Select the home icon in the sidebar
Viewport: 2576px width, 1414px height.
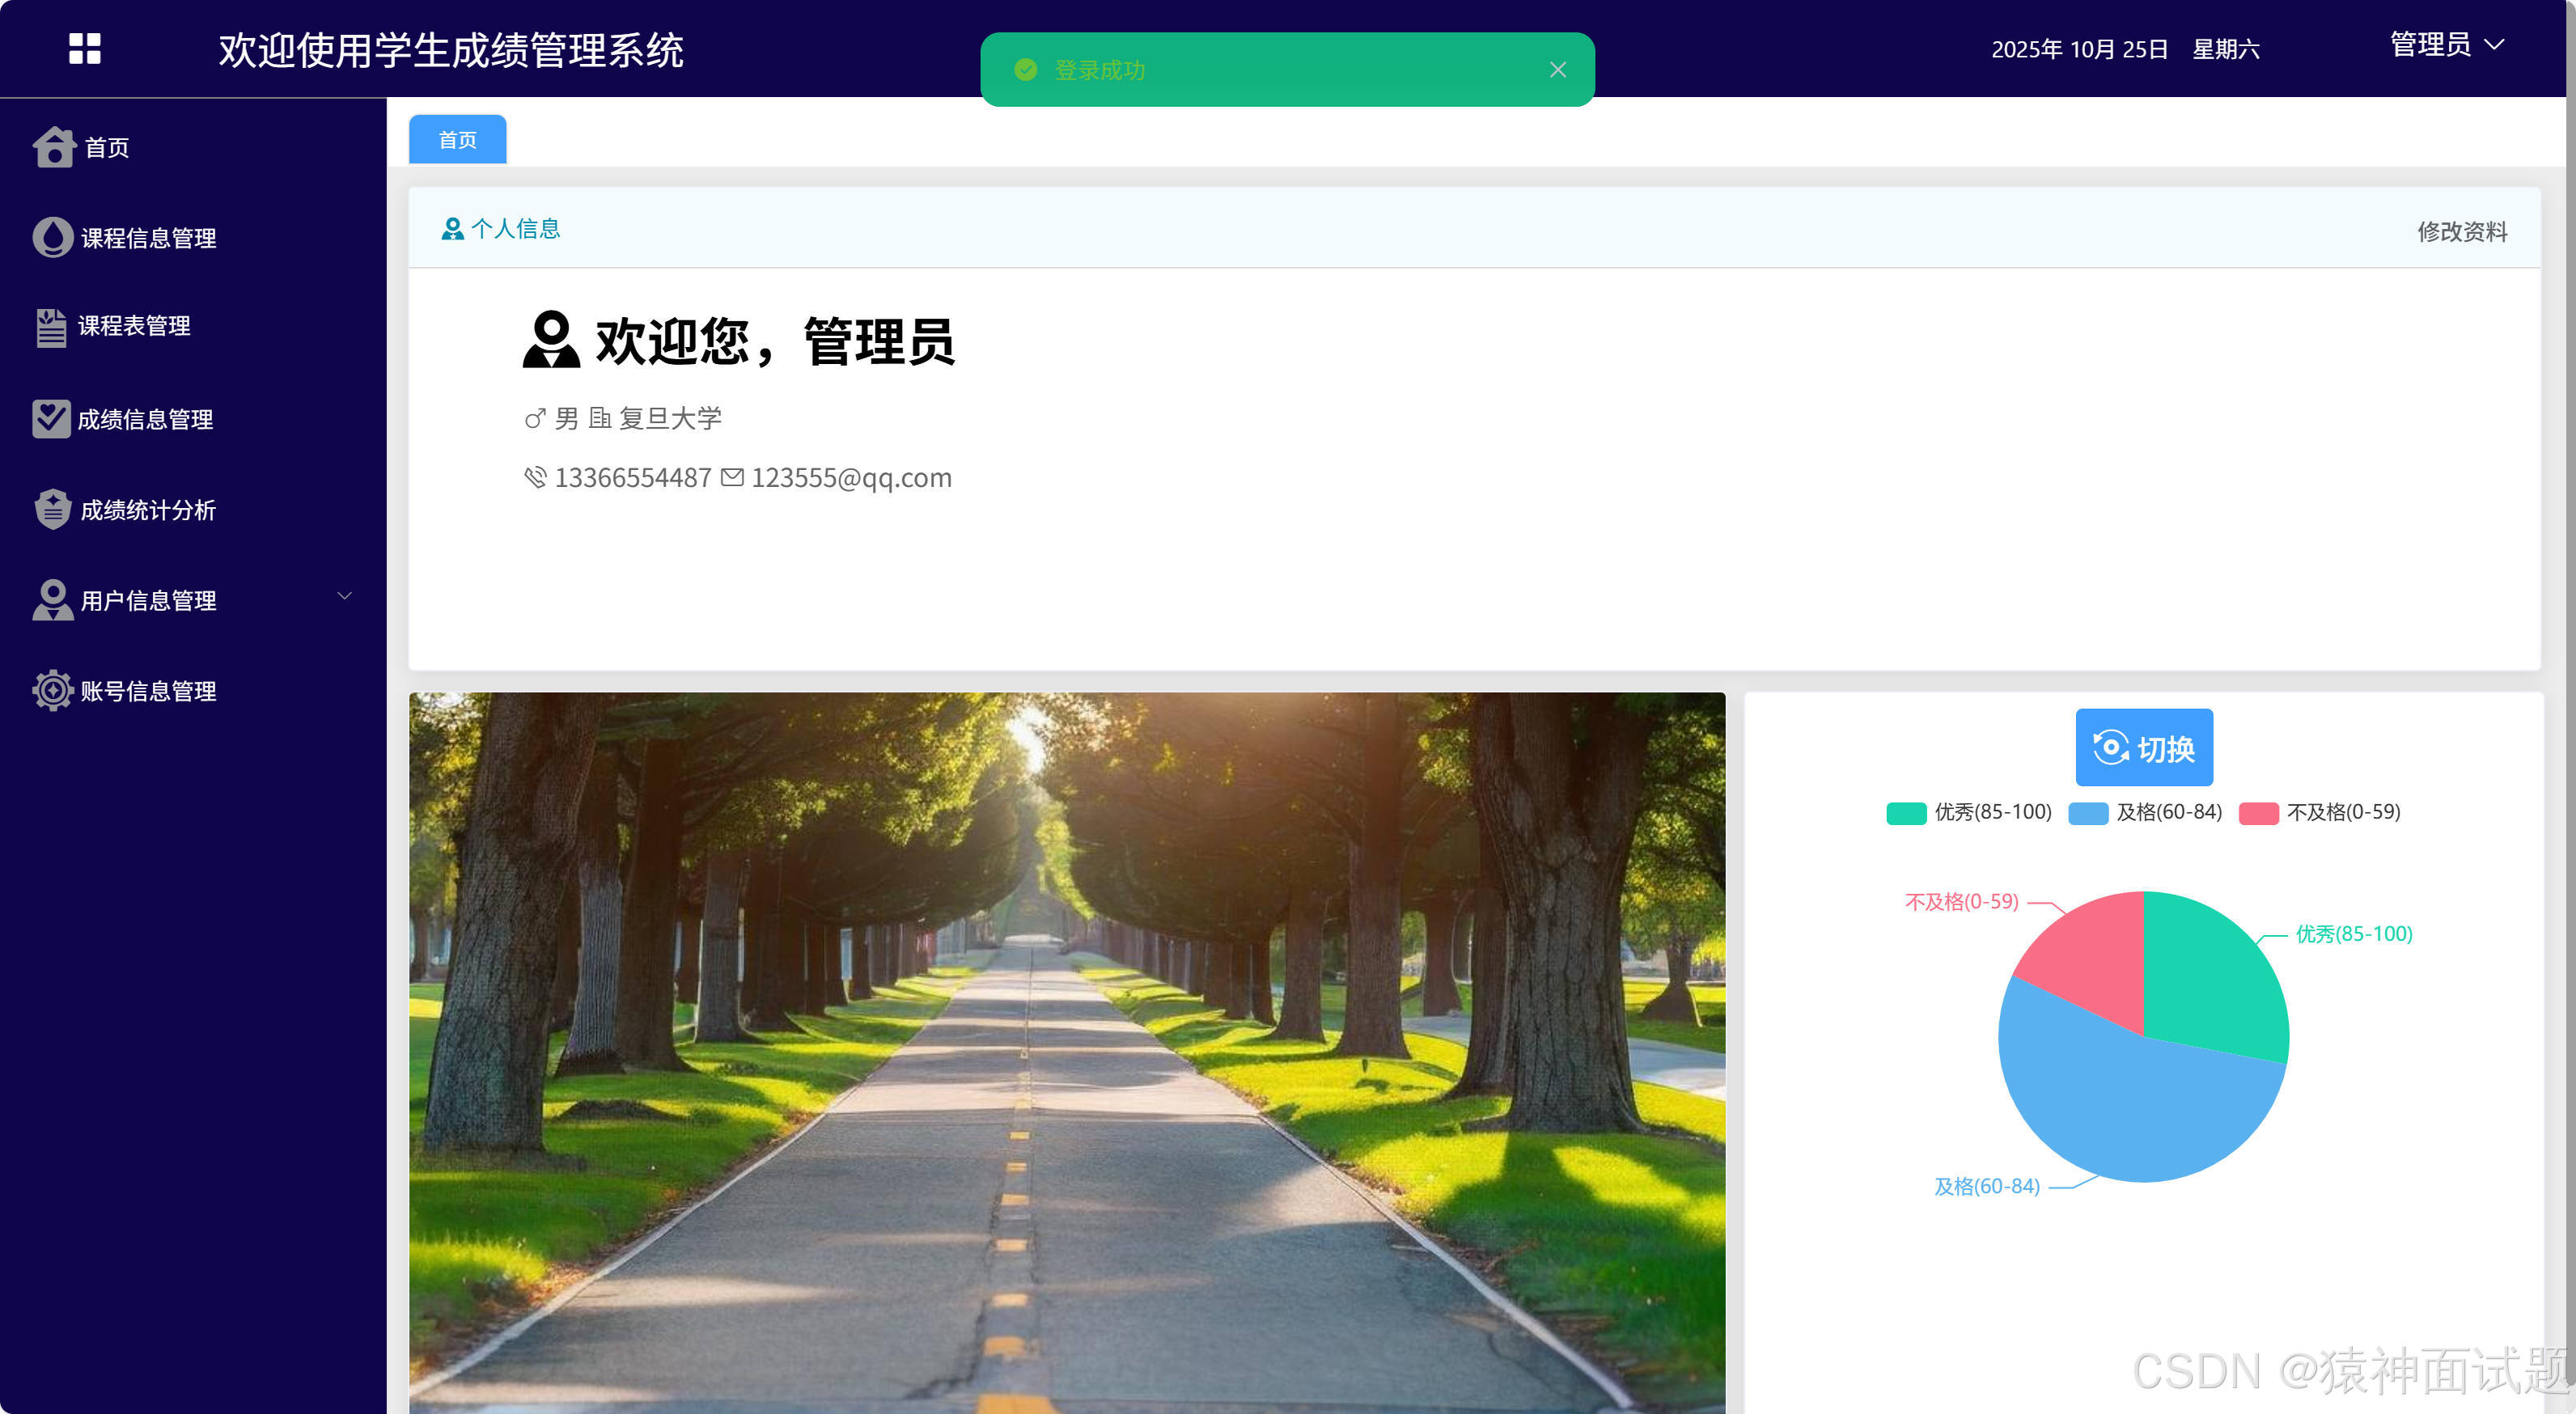(x=54, y=146)
